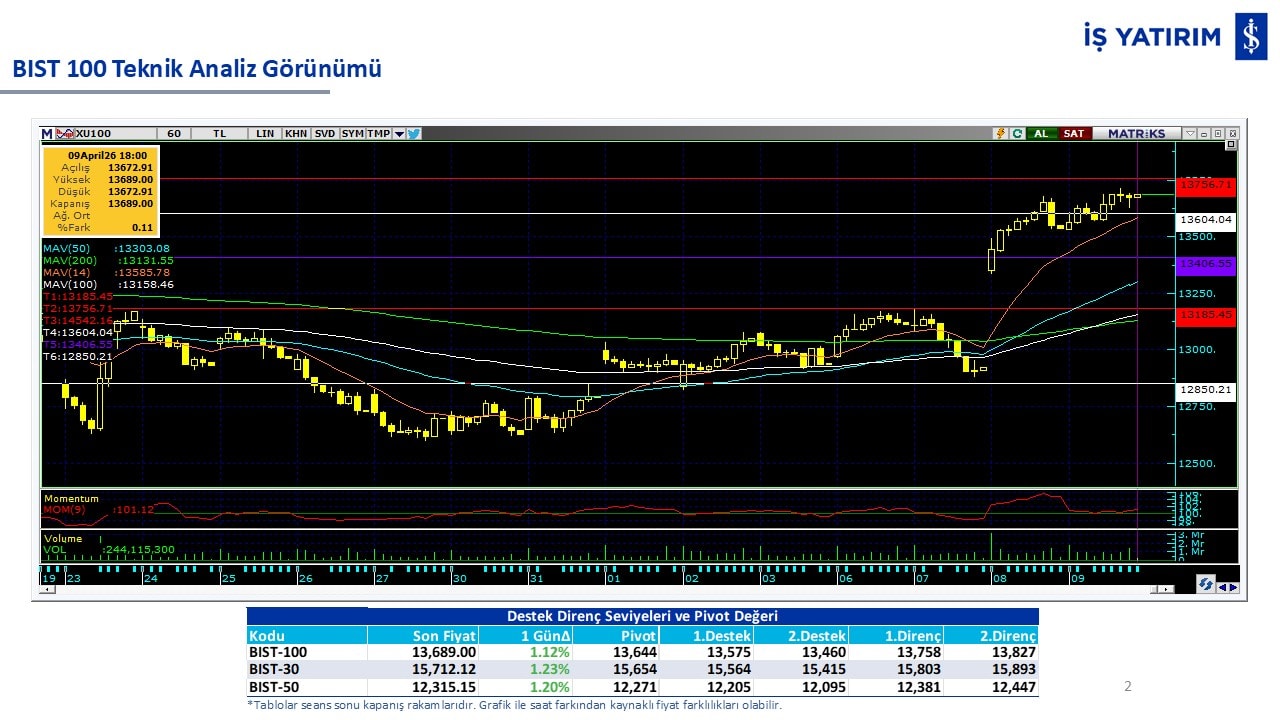Click the İş Yatırım logo
Image resolution: width=1280 pixels, height=720 pixels.
pos(1250,37)
